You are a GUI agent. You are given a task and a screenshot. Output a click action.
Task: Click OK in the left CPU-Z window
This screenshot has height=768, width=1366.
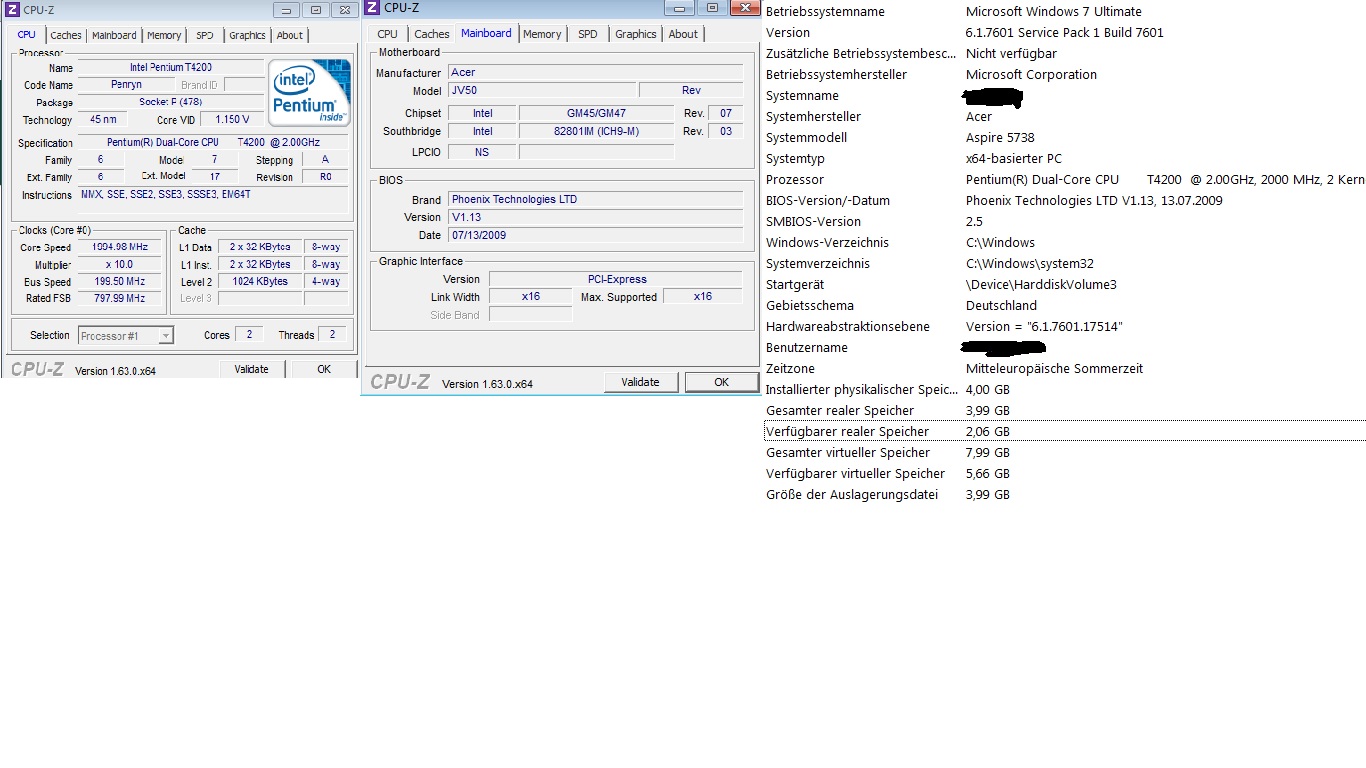(x=324, y=369)
